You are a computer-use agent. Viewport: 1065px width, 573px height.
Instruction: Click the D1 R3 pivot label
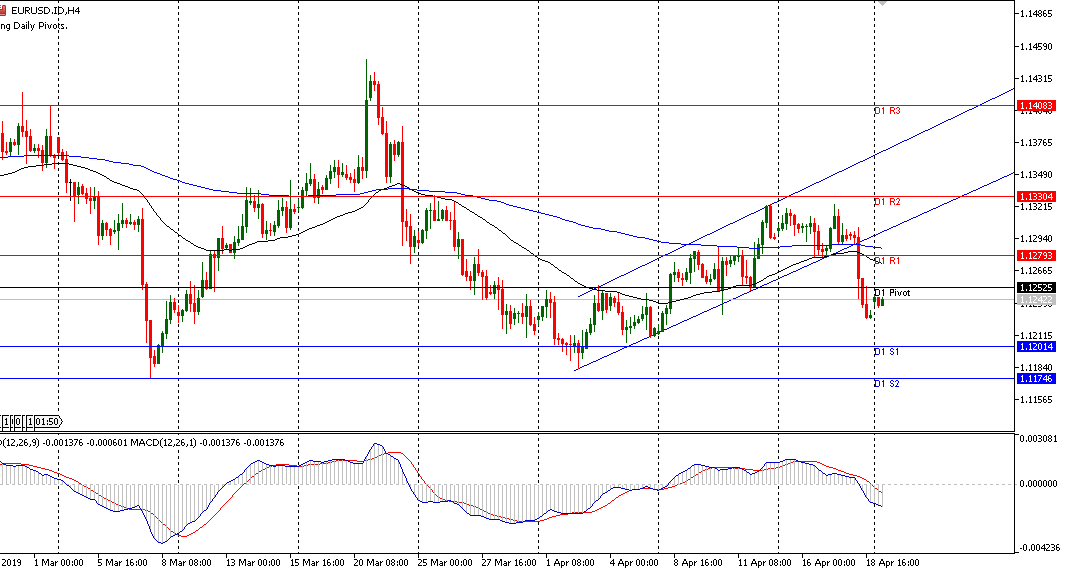click(x=887, y=111)
